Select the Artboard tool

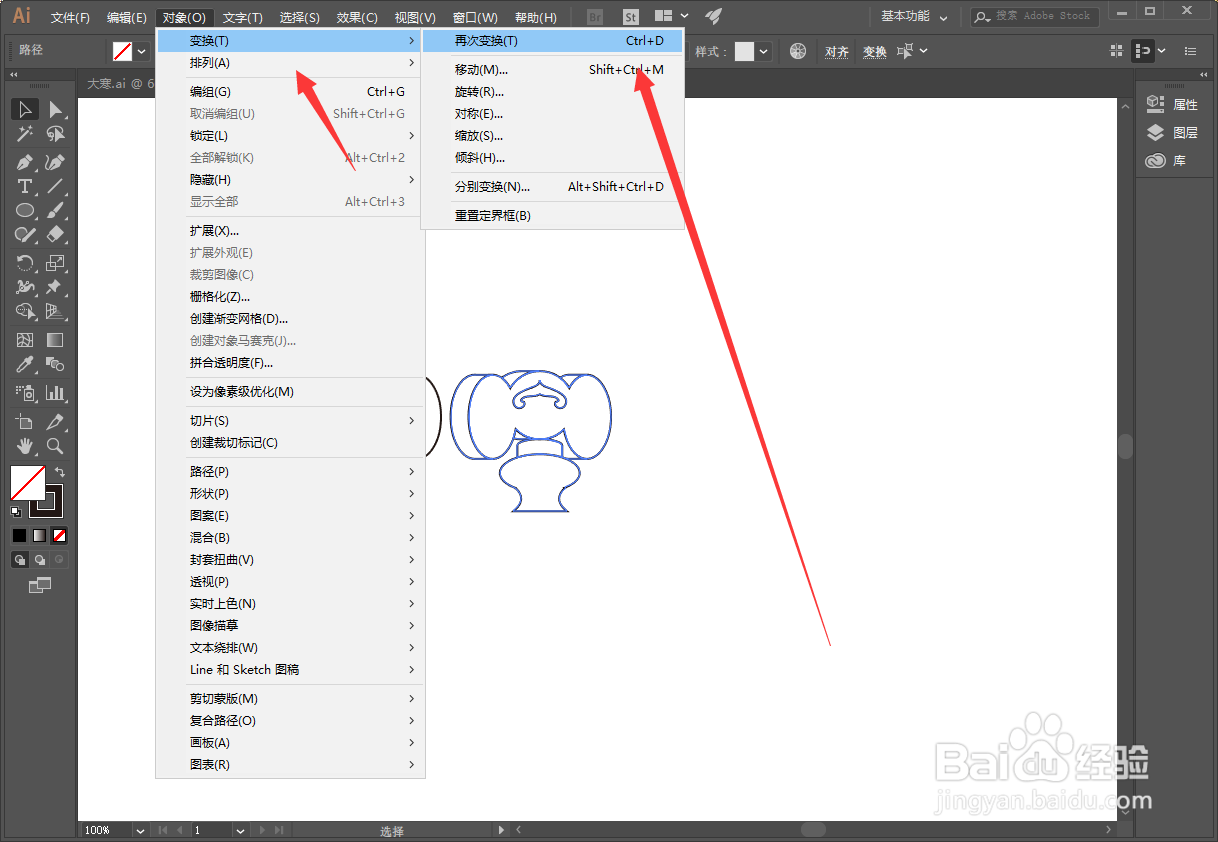(26, 422)
